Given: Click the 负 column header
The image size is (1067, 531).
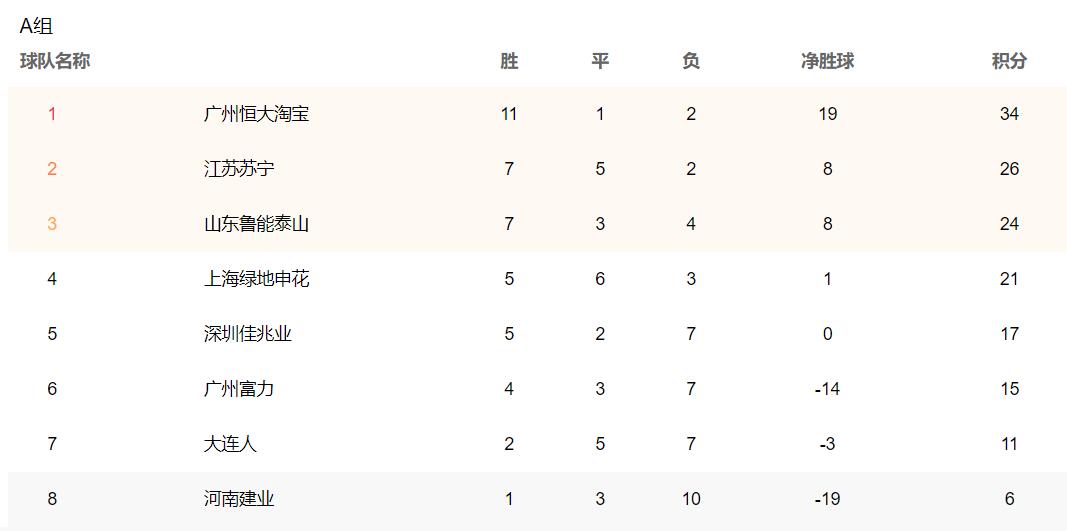Looking at the screenshot, I should [x=691, y=61].
